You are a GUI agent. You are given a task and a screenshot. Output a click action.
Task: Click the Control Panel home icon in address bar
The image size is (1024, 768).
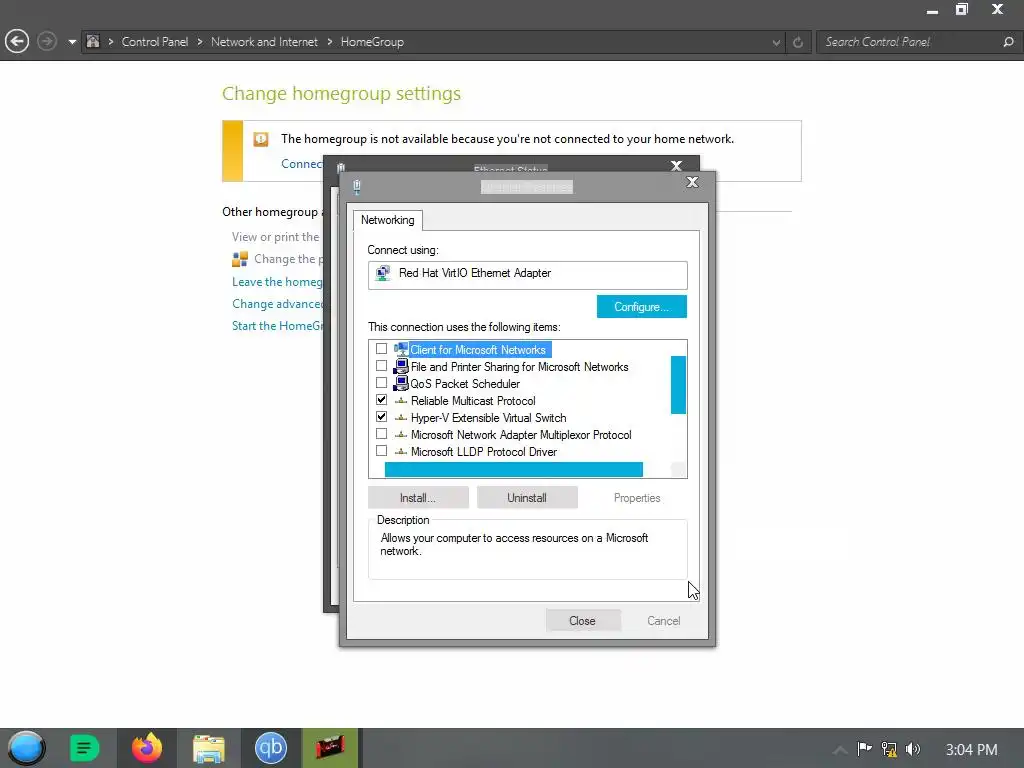93,42
